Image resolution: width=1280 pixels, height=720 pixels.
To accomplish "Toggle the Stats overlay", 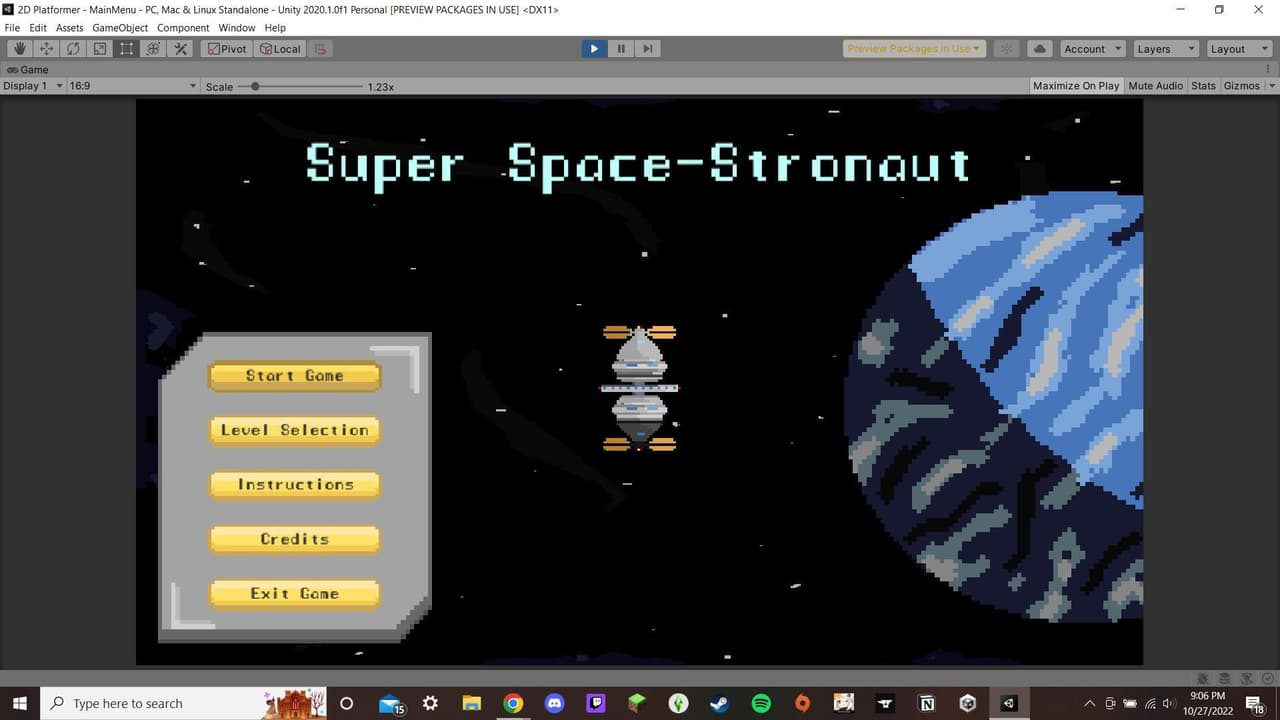I will pyautogui.click(x=1203, y=86).
